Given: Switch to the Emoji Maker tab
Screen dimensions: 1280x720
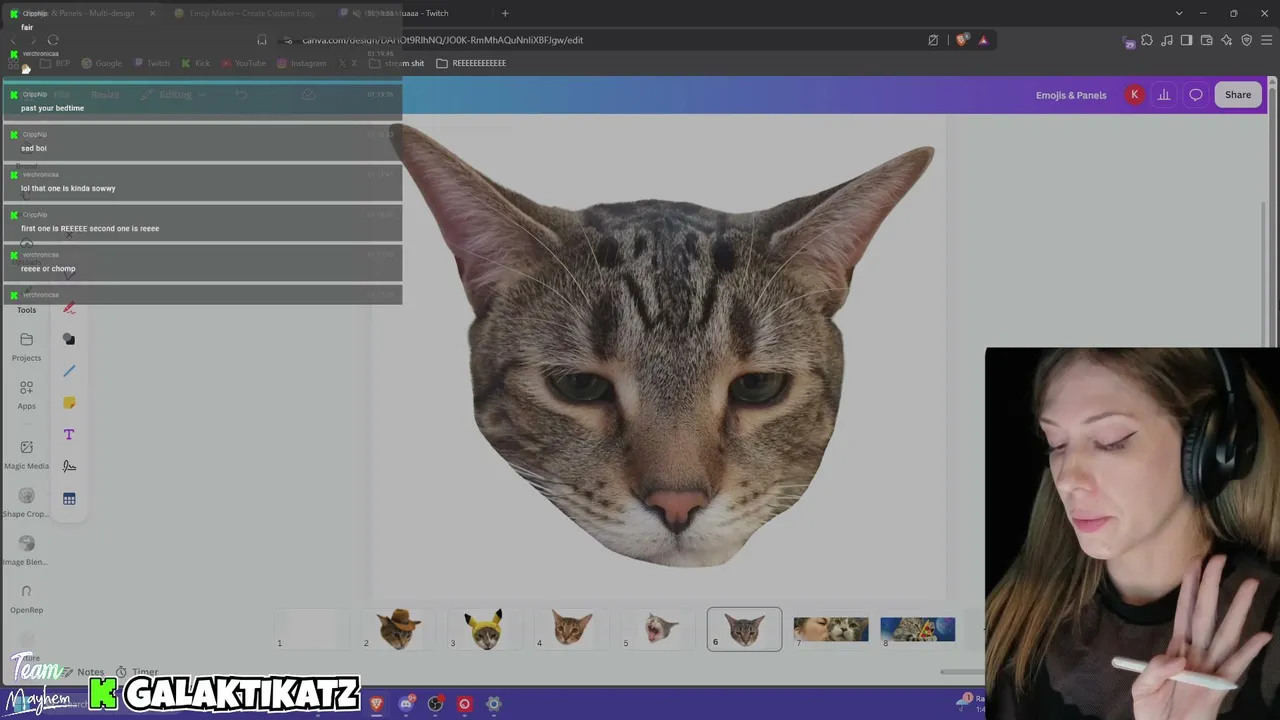Looking at the screenshot, I should [246, 13].
